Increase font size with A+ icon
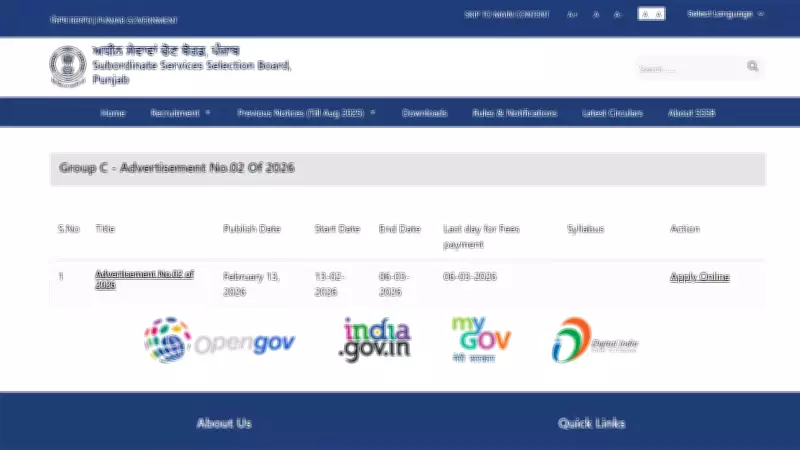The image size is (800, 450). (572, 15)
